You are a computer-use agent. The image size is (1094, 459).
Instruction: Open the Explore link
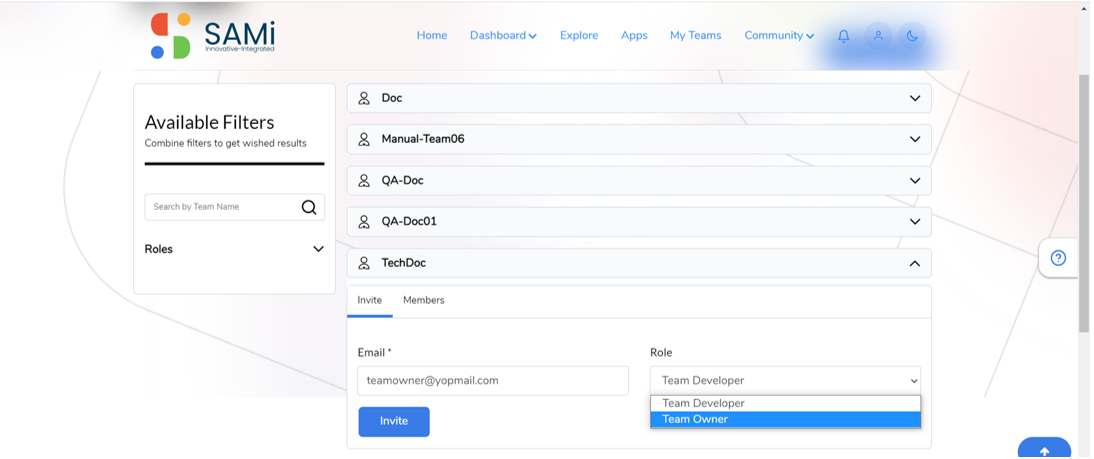point(579,36)
